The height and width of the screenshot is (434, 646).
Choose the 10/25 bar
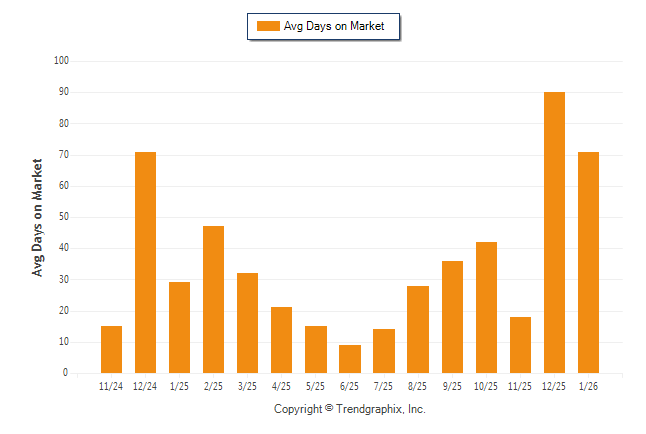486,307
